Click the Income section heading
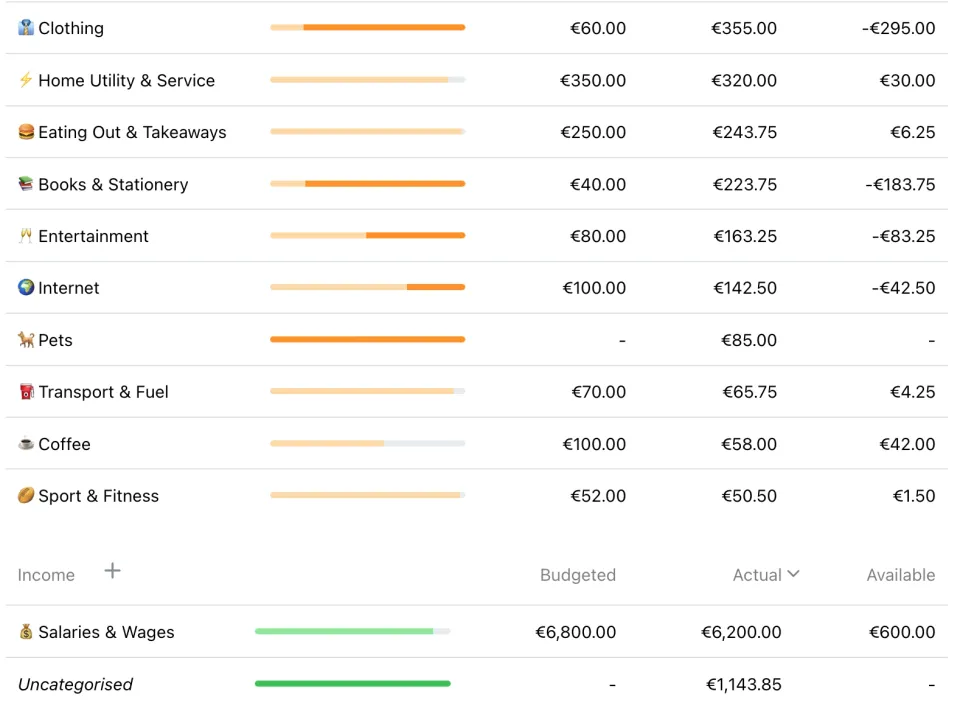This screenshot has width=960, height=714. 47,575
